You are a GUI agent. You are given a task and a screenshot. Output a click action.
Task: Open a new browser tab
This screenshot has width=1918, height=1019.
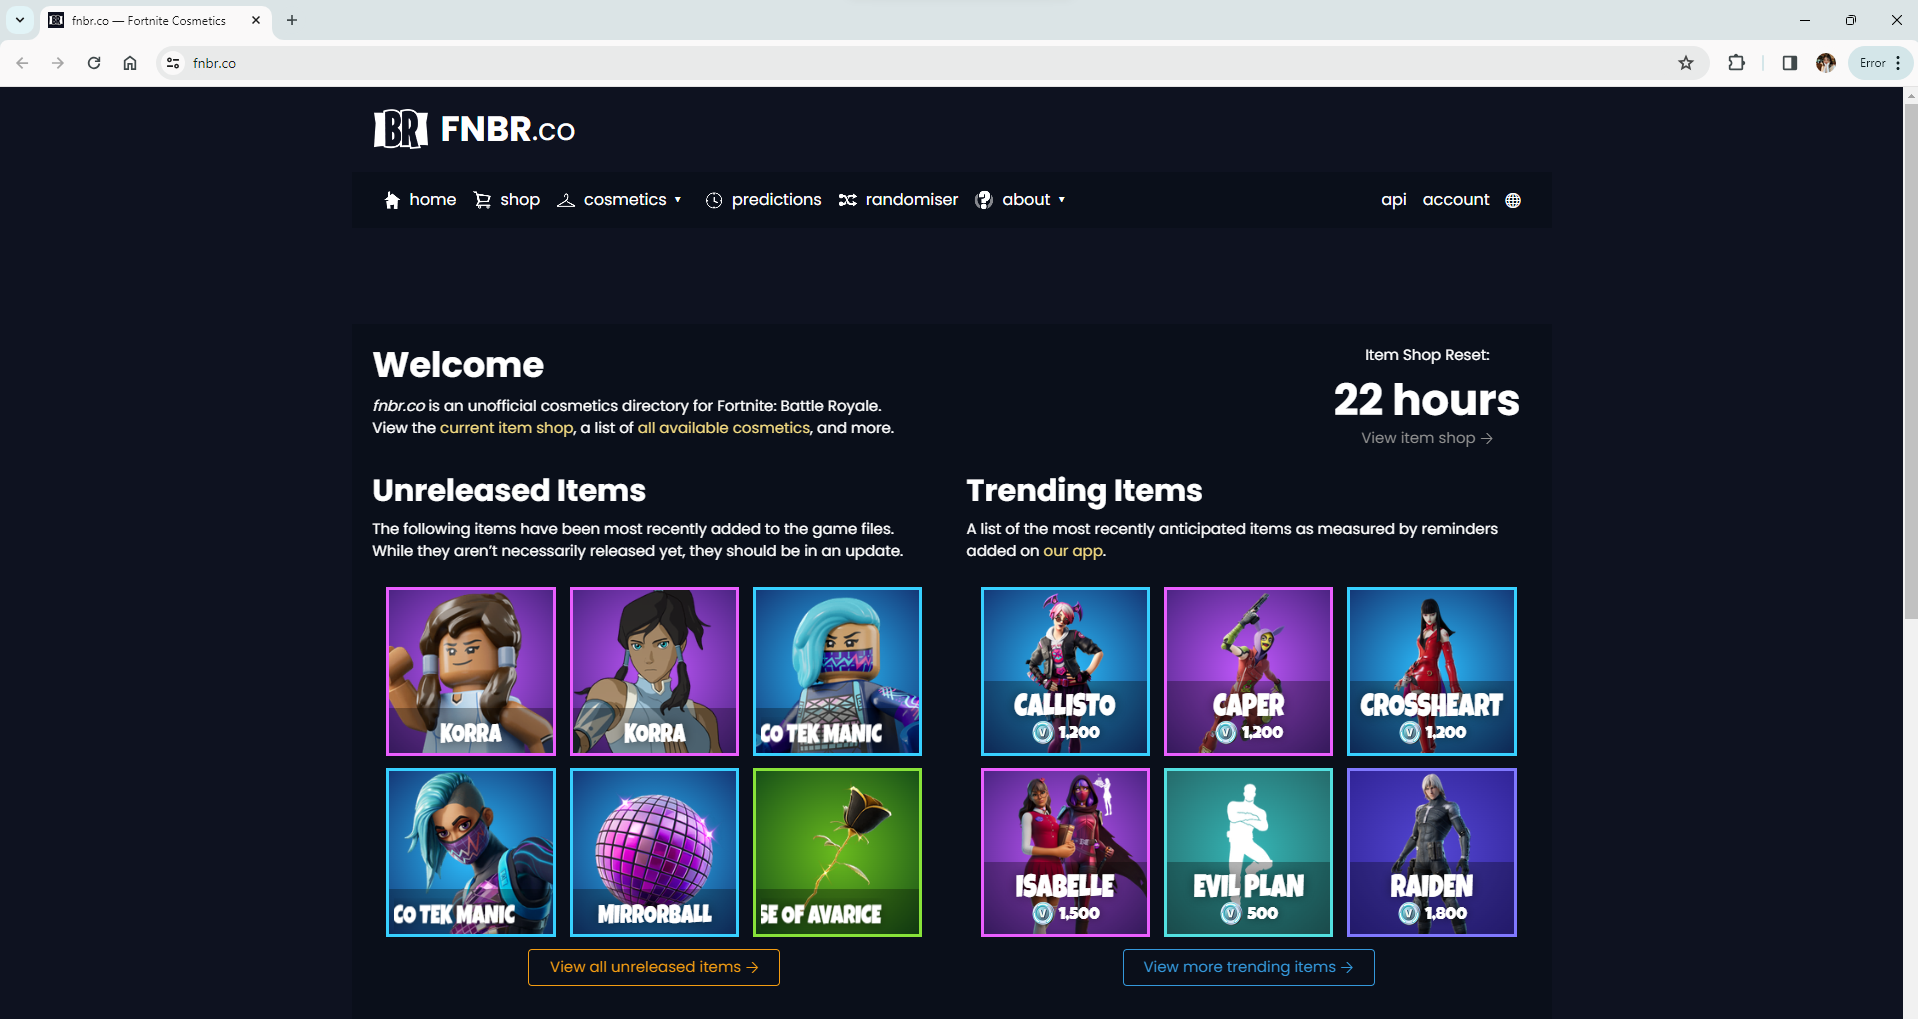[x=292, y=20]
